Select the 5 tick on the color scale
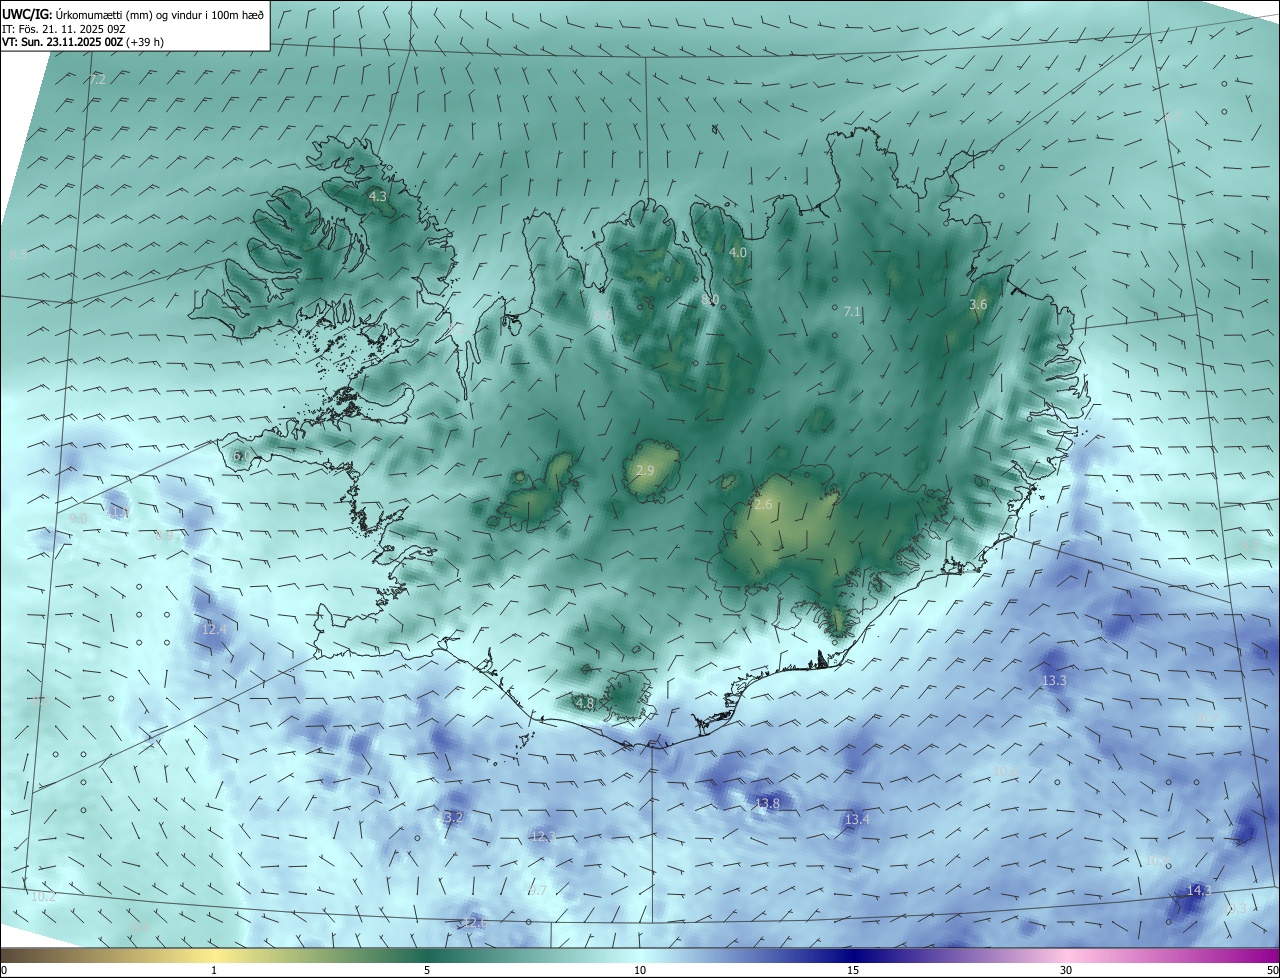The width and height of the screenshot is (1280, 978). (x=427, y=970)
